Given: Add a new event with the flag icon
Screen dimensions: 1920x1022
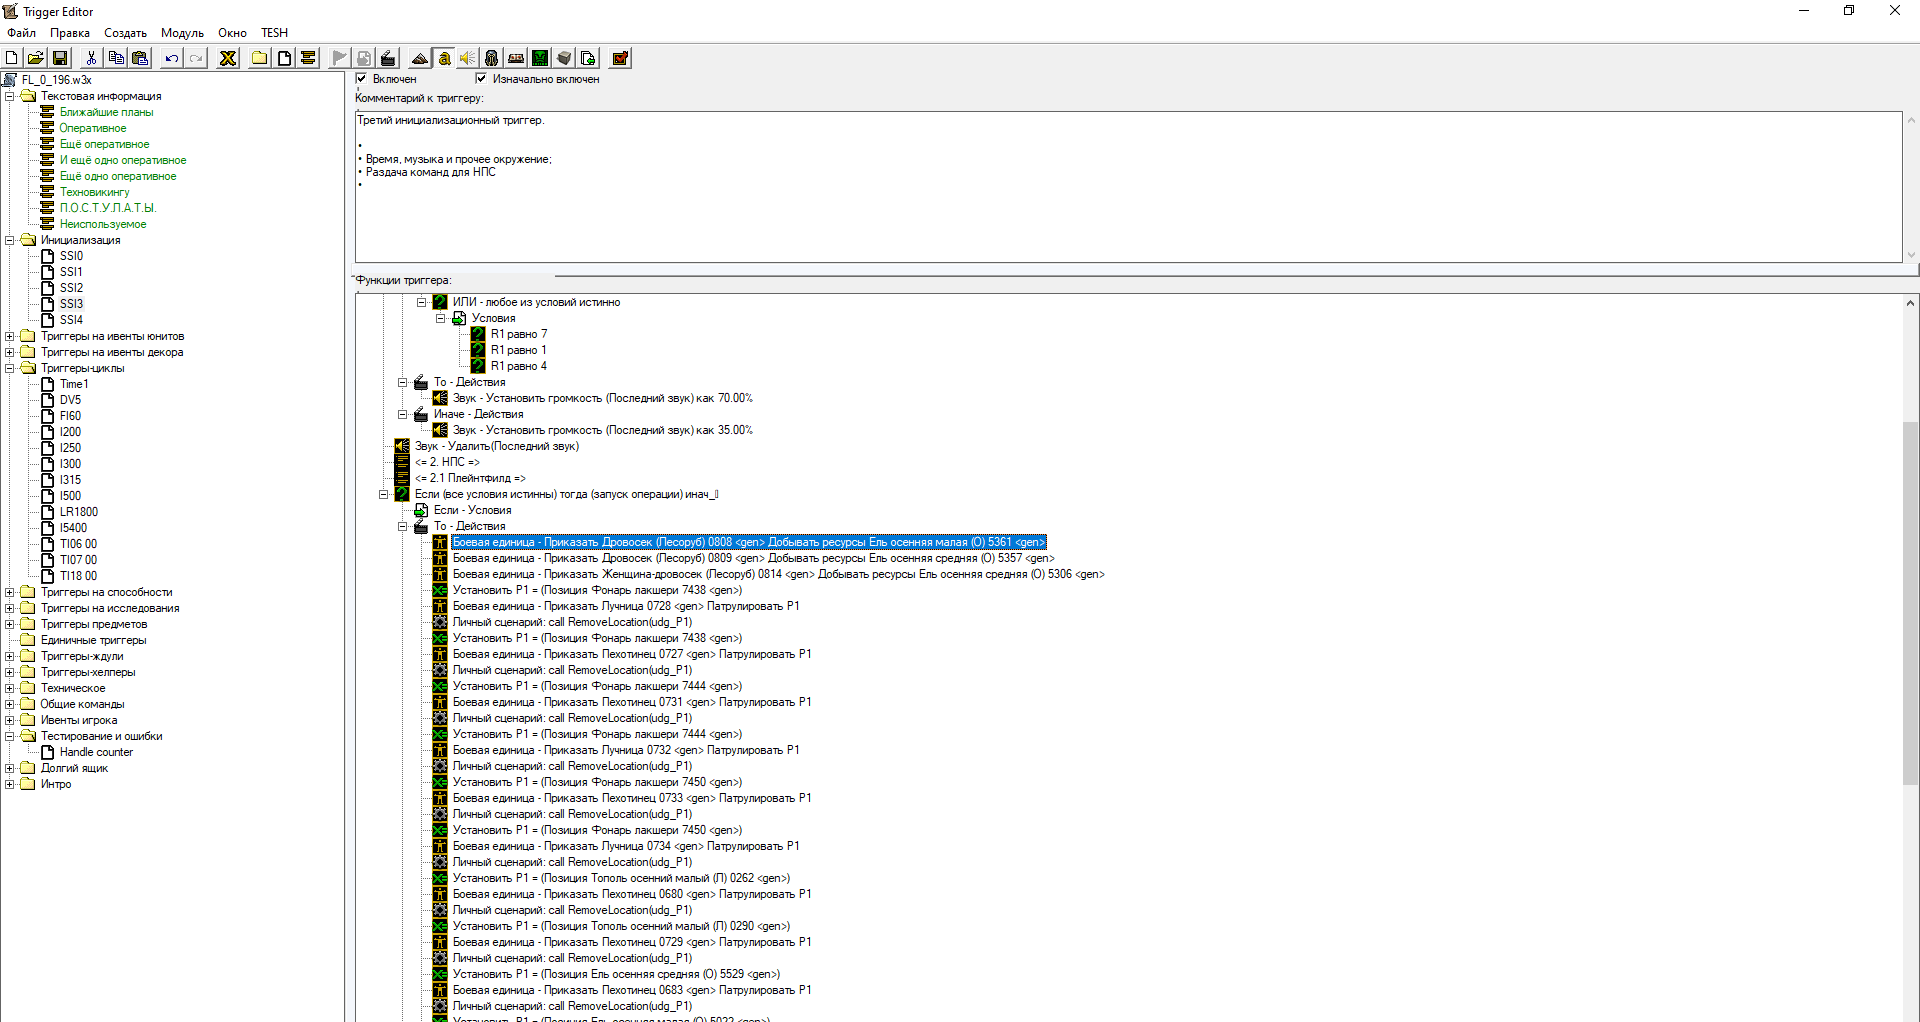Looking at the screenshot, I should (340, 58).
